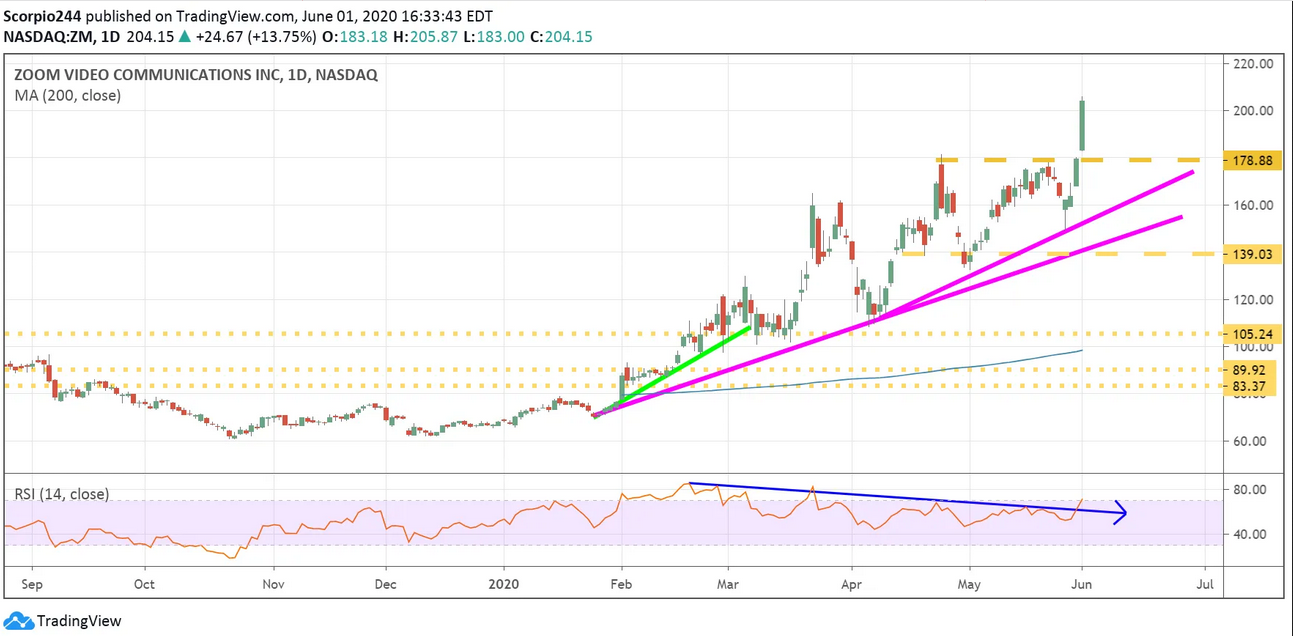This screenshot has width=1293, height=636.
Task: Click the 220.00 price axis value
Action: (x=1255, y=63)
